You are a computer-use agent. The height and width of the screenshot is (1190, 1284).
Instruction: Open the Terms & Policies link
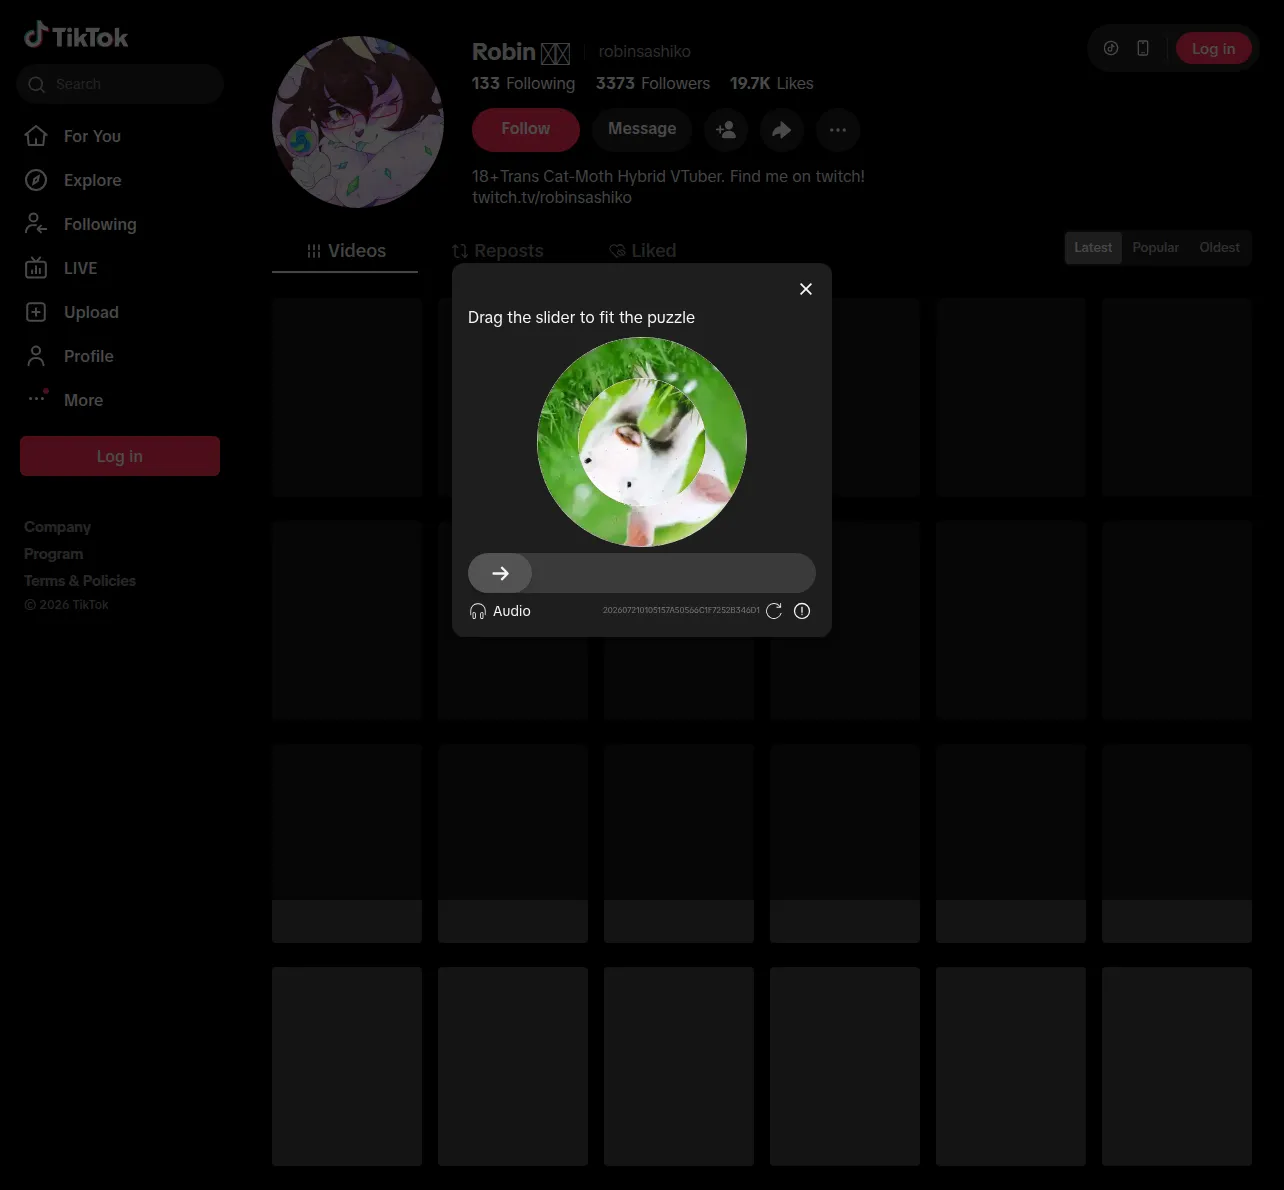pyautogui.click(x=80, y=581)
